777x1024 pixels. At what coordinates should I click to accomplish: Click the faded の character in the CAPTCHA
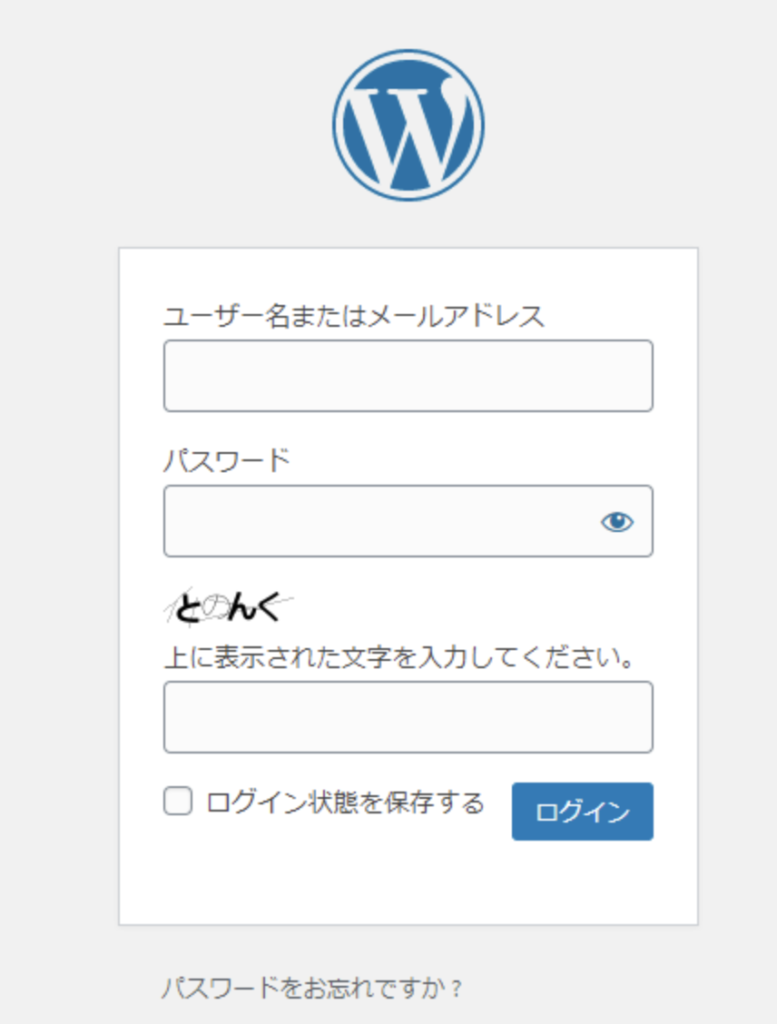214,609
